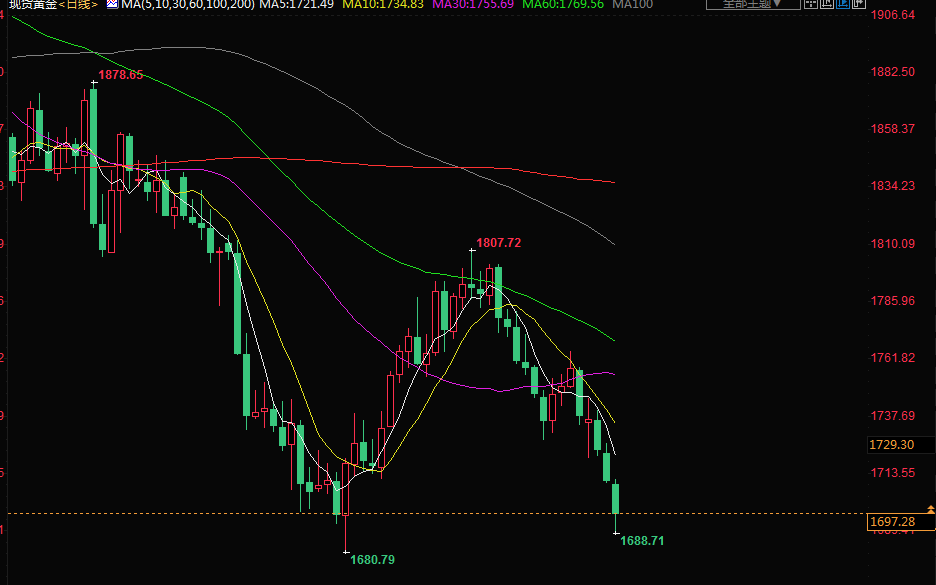The height and width of the screenshot is (585, 936).
Task: Select the 1729.30 price tag on axis
Action: point(893,445)
